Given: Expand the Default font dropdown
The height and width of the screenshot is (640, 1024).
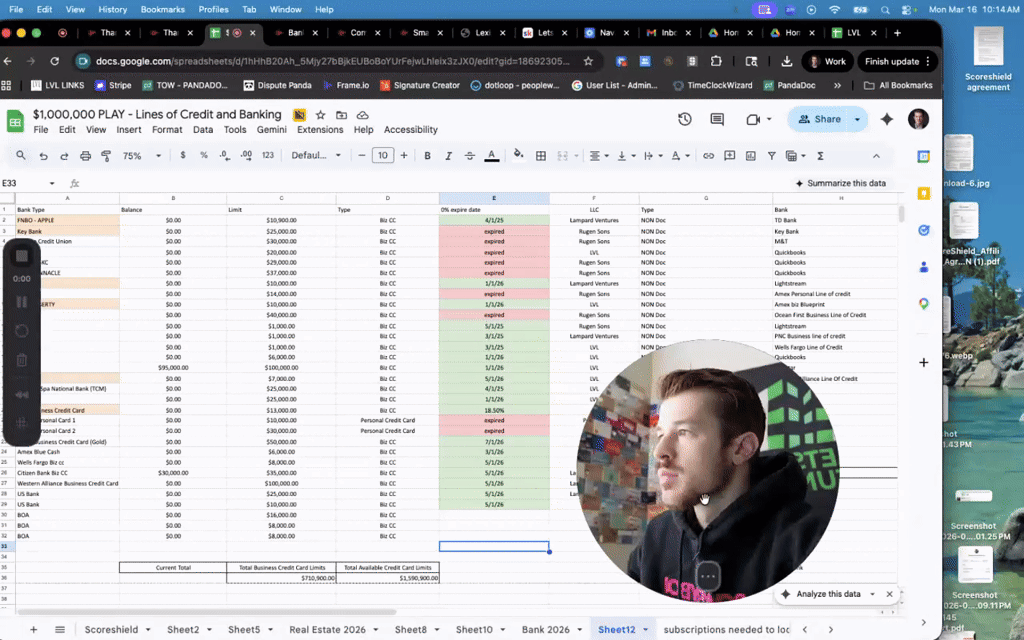Looking at the screenshot, I should pos(316,155).
